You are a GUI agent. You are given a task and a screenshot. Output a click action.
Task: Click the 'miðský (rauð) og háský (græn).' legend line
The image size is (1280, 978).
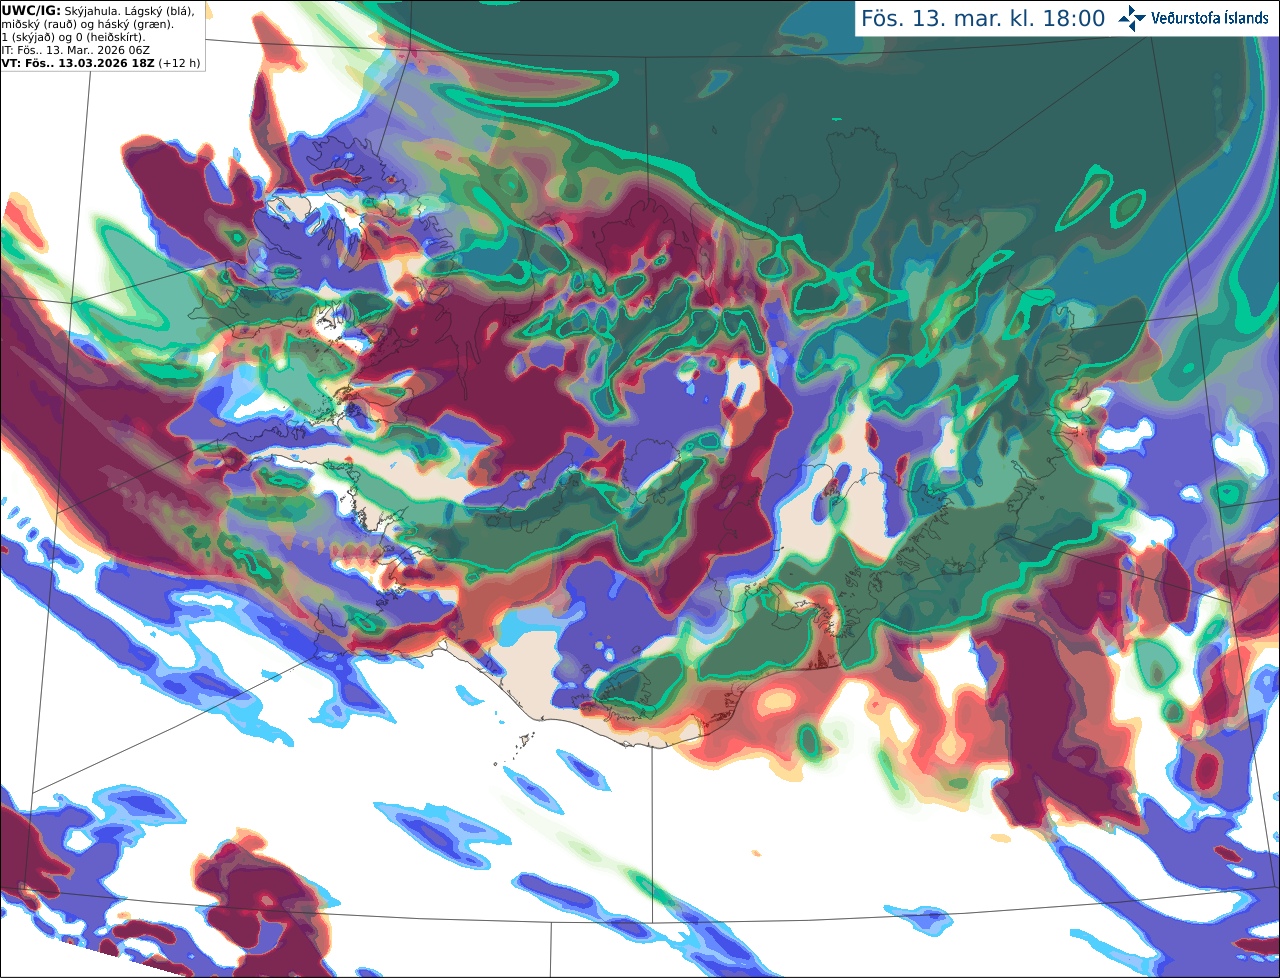(87, 24)
